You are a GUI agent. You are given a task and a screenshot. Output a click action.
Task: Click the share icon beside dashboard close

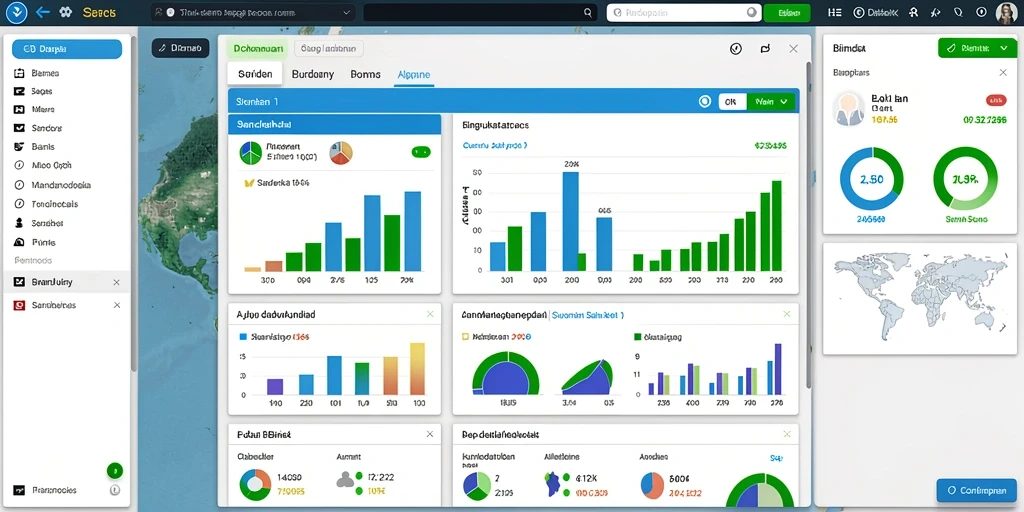point(765,49)
